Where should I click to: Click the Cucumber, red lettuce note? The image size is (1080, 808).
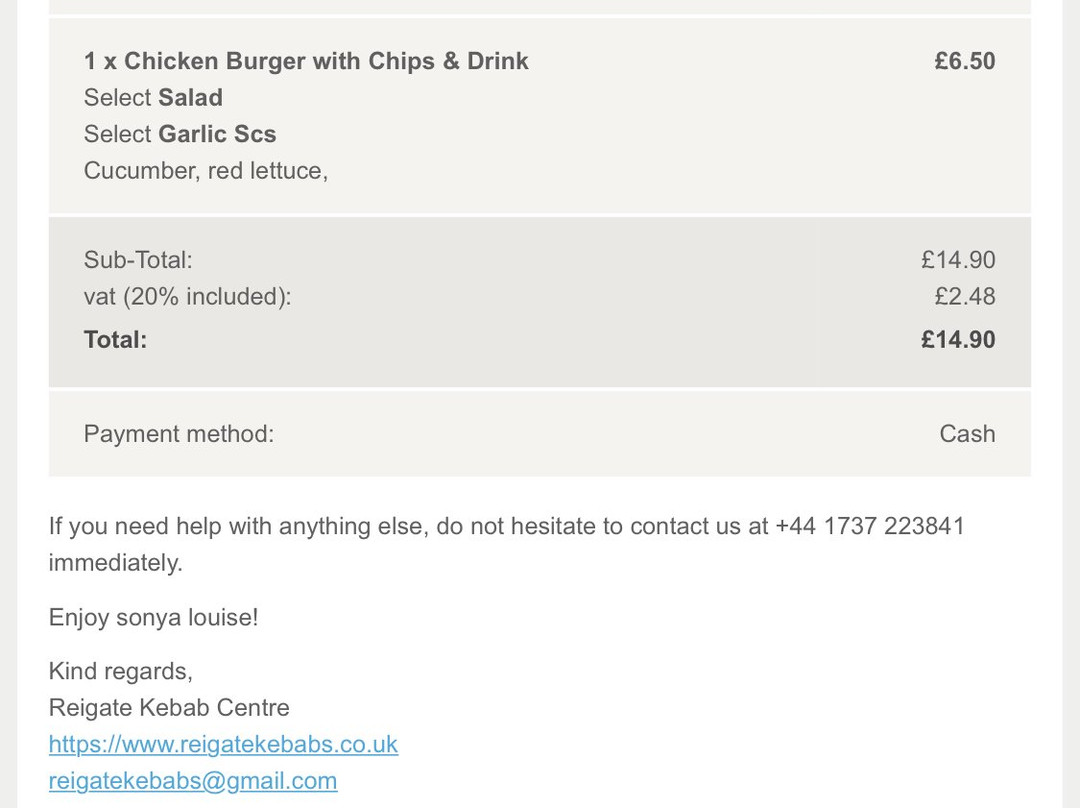pyautogui.click(x=206, y=171)
